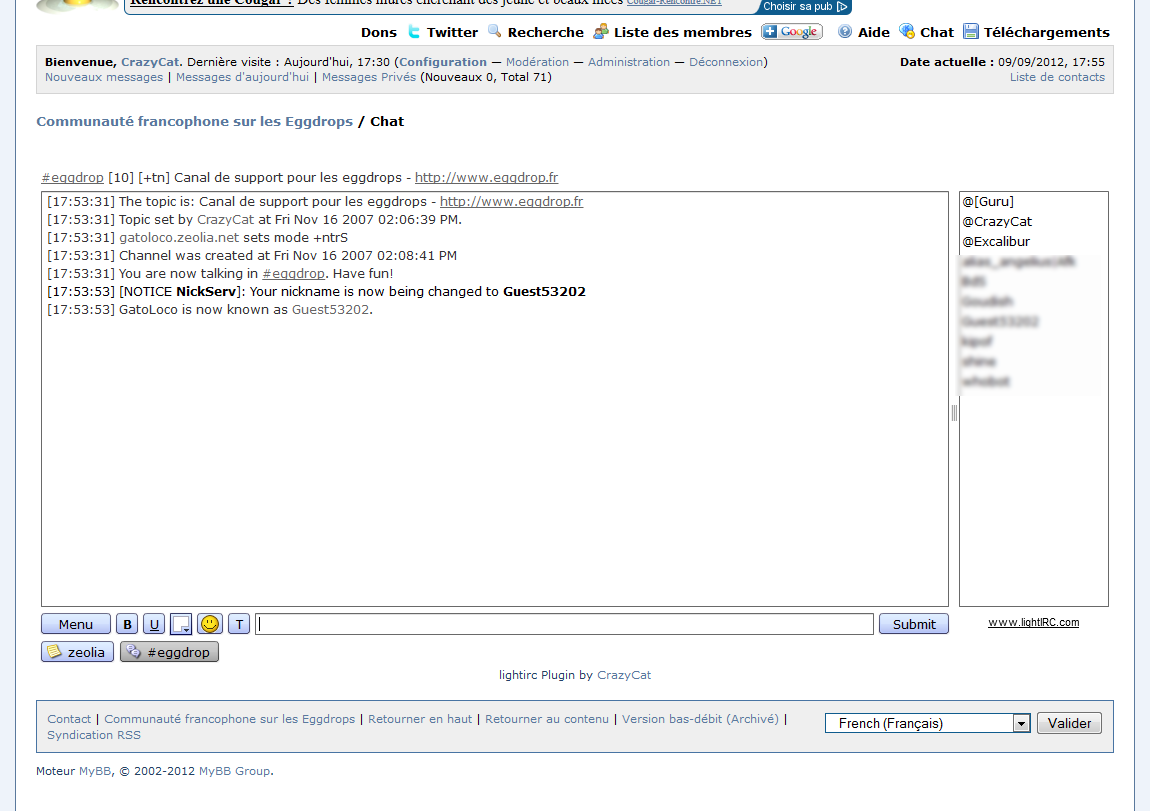Click the MyBB engine link
Image resolution: width=1150 pixels, height=811 pixels.
tap(95, 771)
